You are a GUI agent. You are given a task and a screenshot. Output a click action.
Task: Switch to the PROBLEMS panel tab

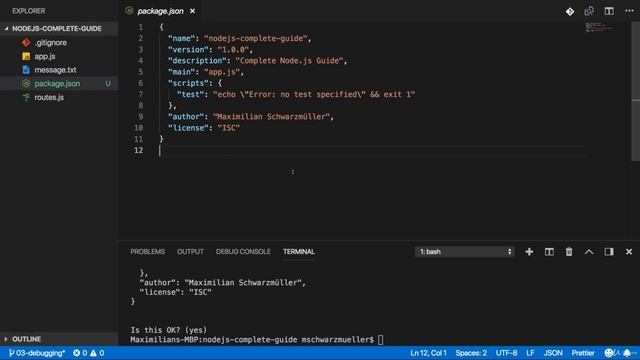(x=148, y=251)
